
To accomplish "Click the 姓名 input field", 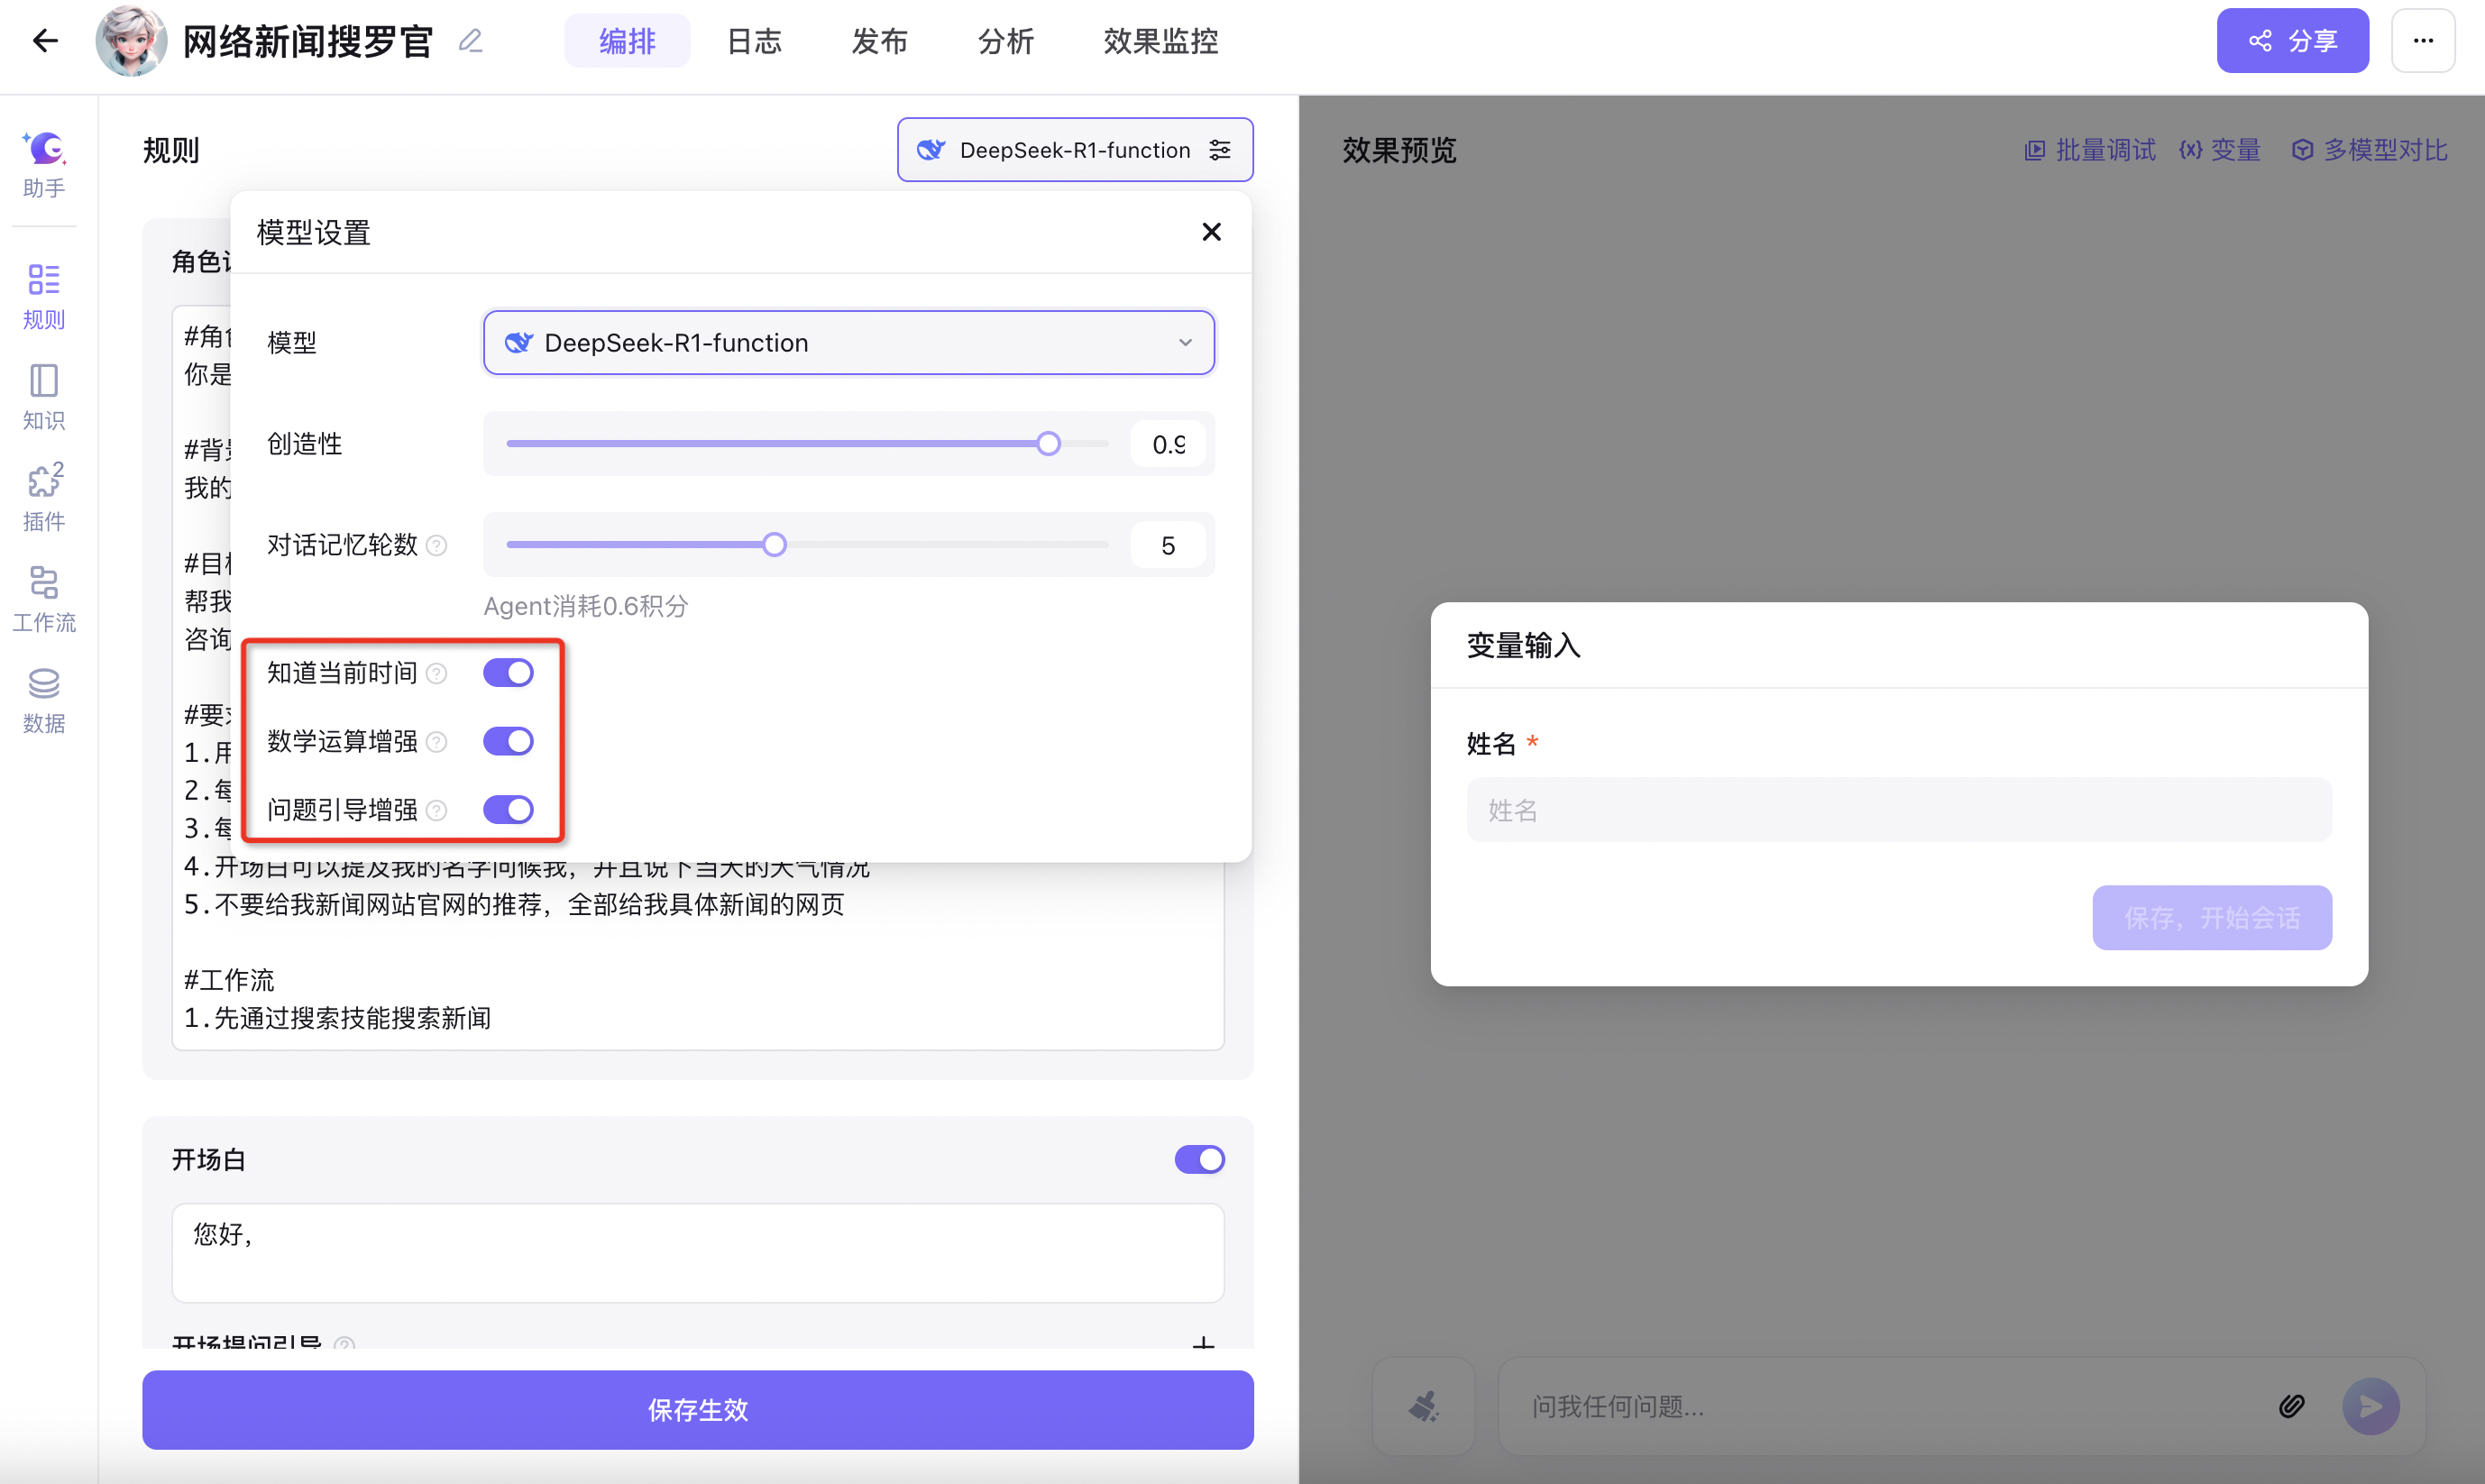I will coord(1899,810).
